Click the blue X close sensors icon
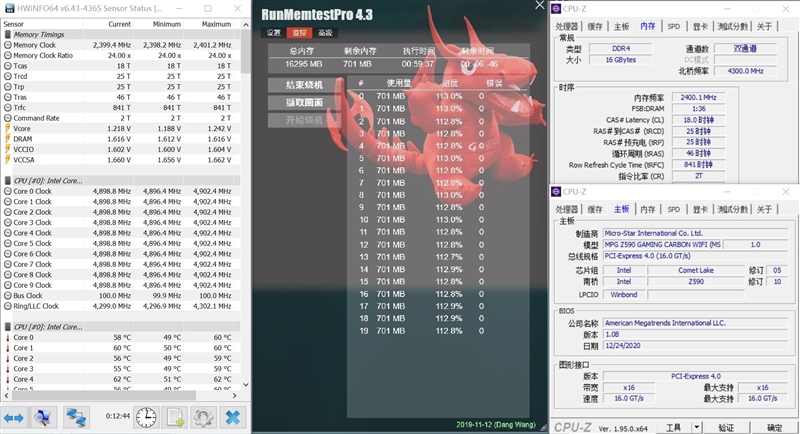This screenshot has height=434, width=800. pyautogui.click(x=233, y=418)
